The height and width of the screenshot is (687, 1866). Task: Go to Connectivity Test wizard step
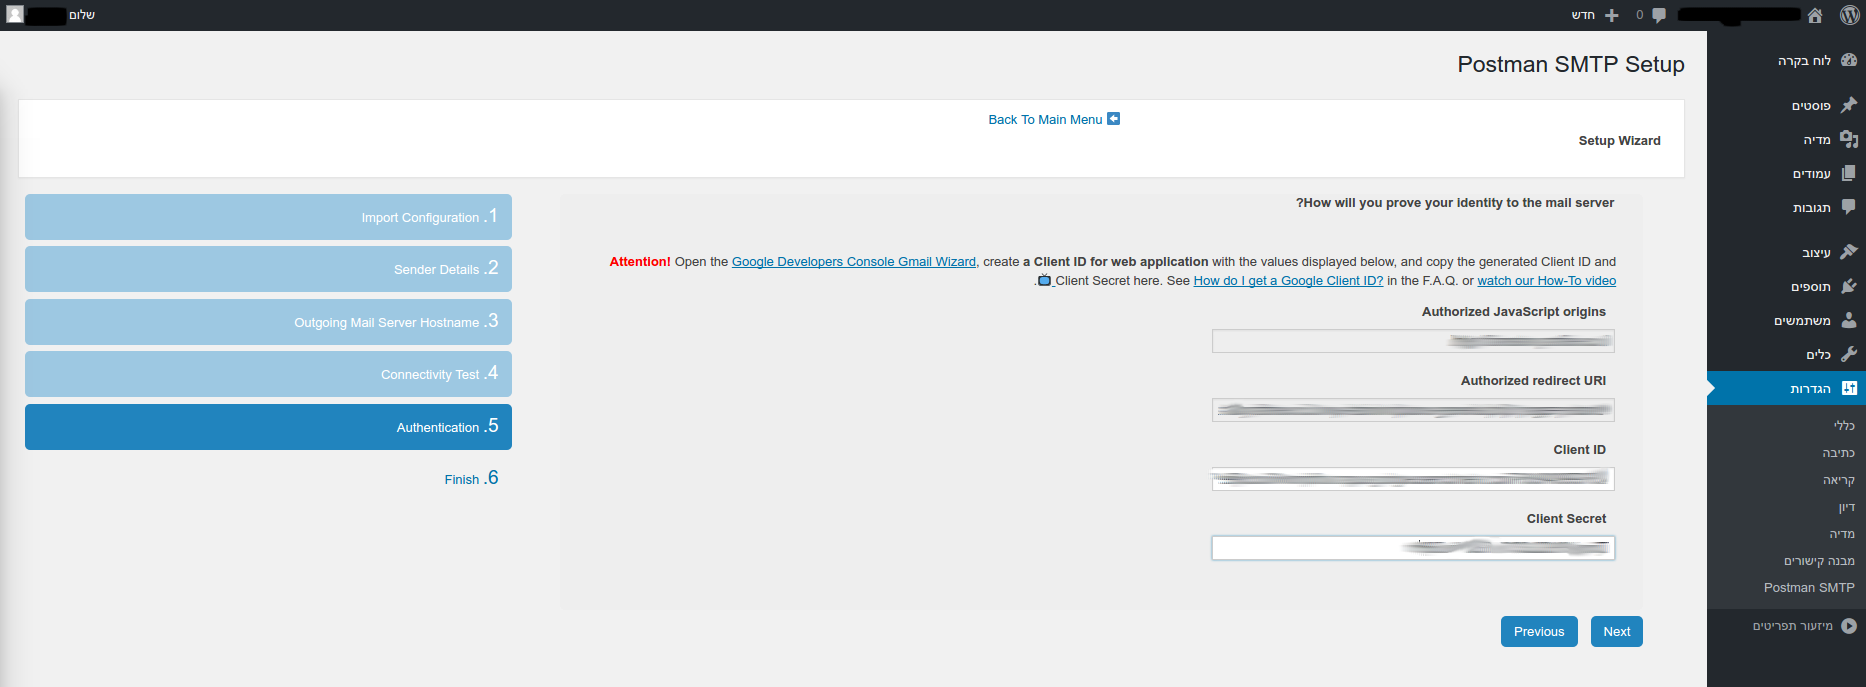tap(268, 374)
